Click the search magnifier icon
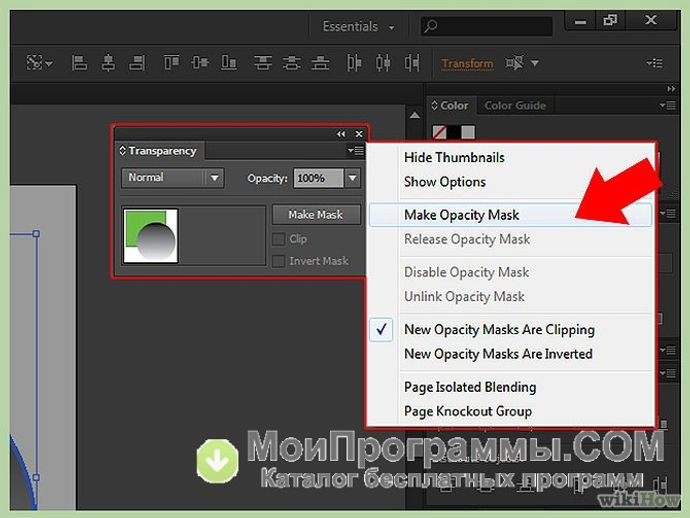This screenshot has height=518, width=690. tap(431, 26)
